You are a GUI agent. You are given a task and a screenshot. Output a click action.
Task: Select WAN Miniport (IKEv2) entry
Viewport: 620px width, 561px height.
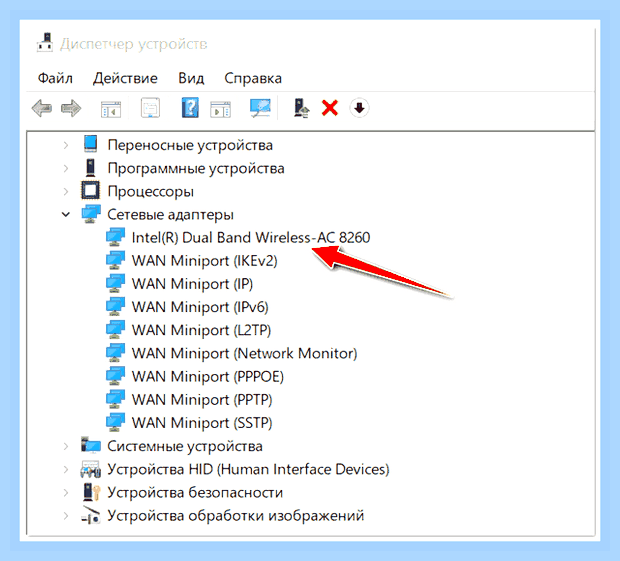point(204,261)
